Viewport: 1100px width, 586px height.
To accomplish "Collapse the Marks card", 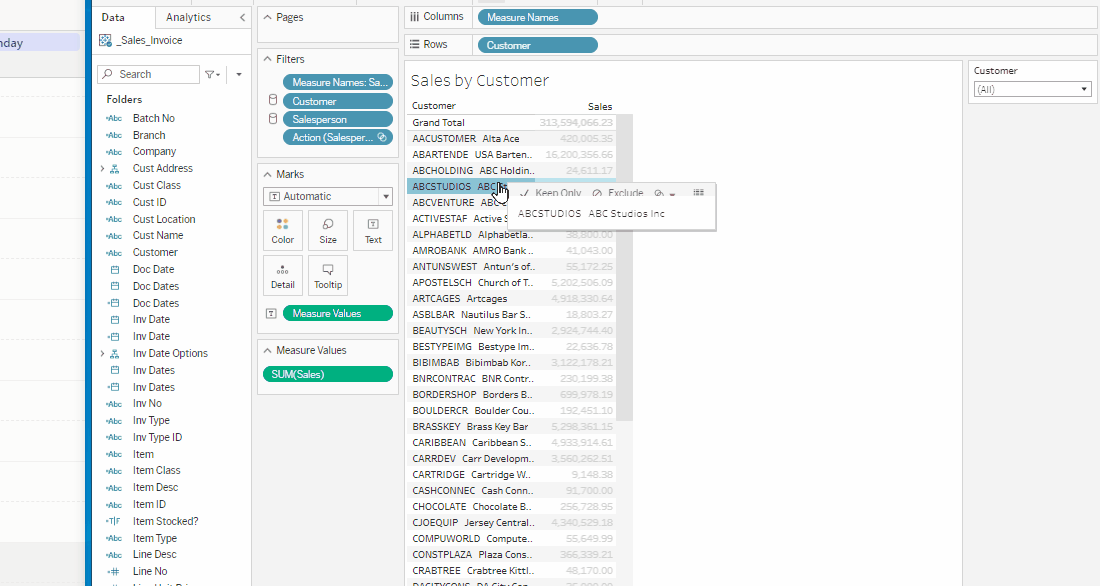I will click(x=267, y=174).
